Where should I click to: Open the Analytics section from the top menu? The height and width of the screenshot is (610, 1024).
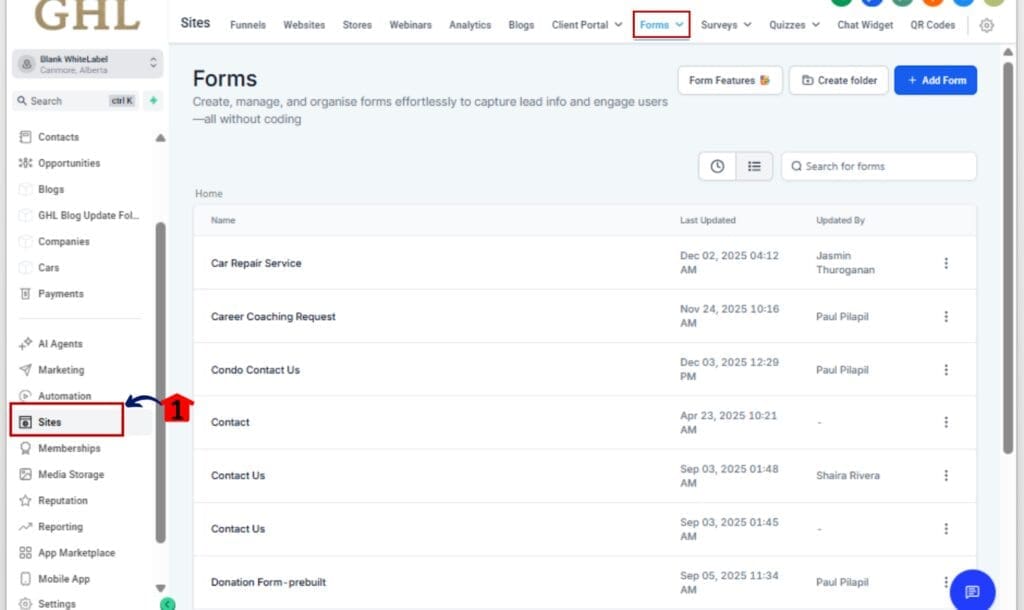tap(469, 24)
